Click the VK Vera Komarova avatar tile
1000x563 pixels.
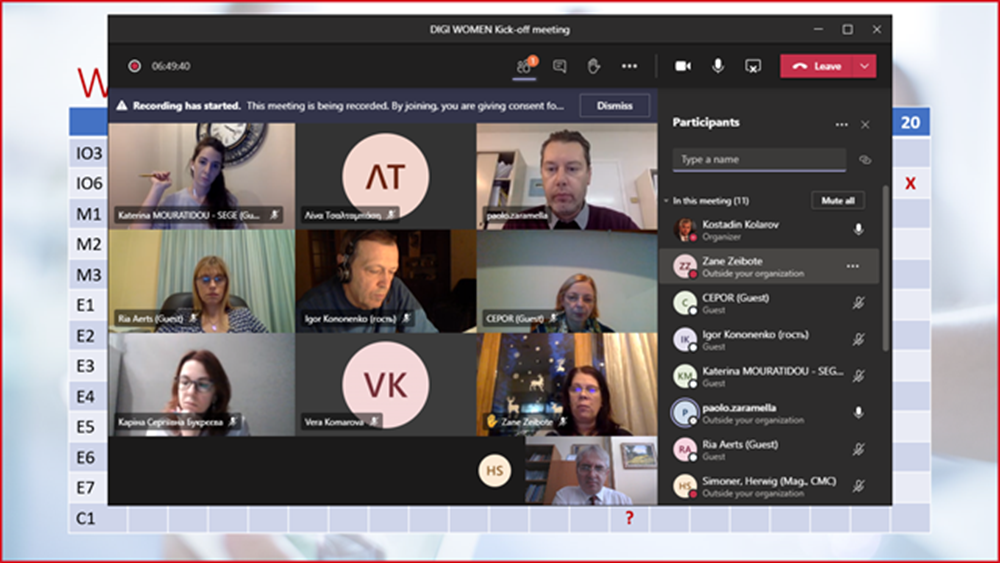386,384
